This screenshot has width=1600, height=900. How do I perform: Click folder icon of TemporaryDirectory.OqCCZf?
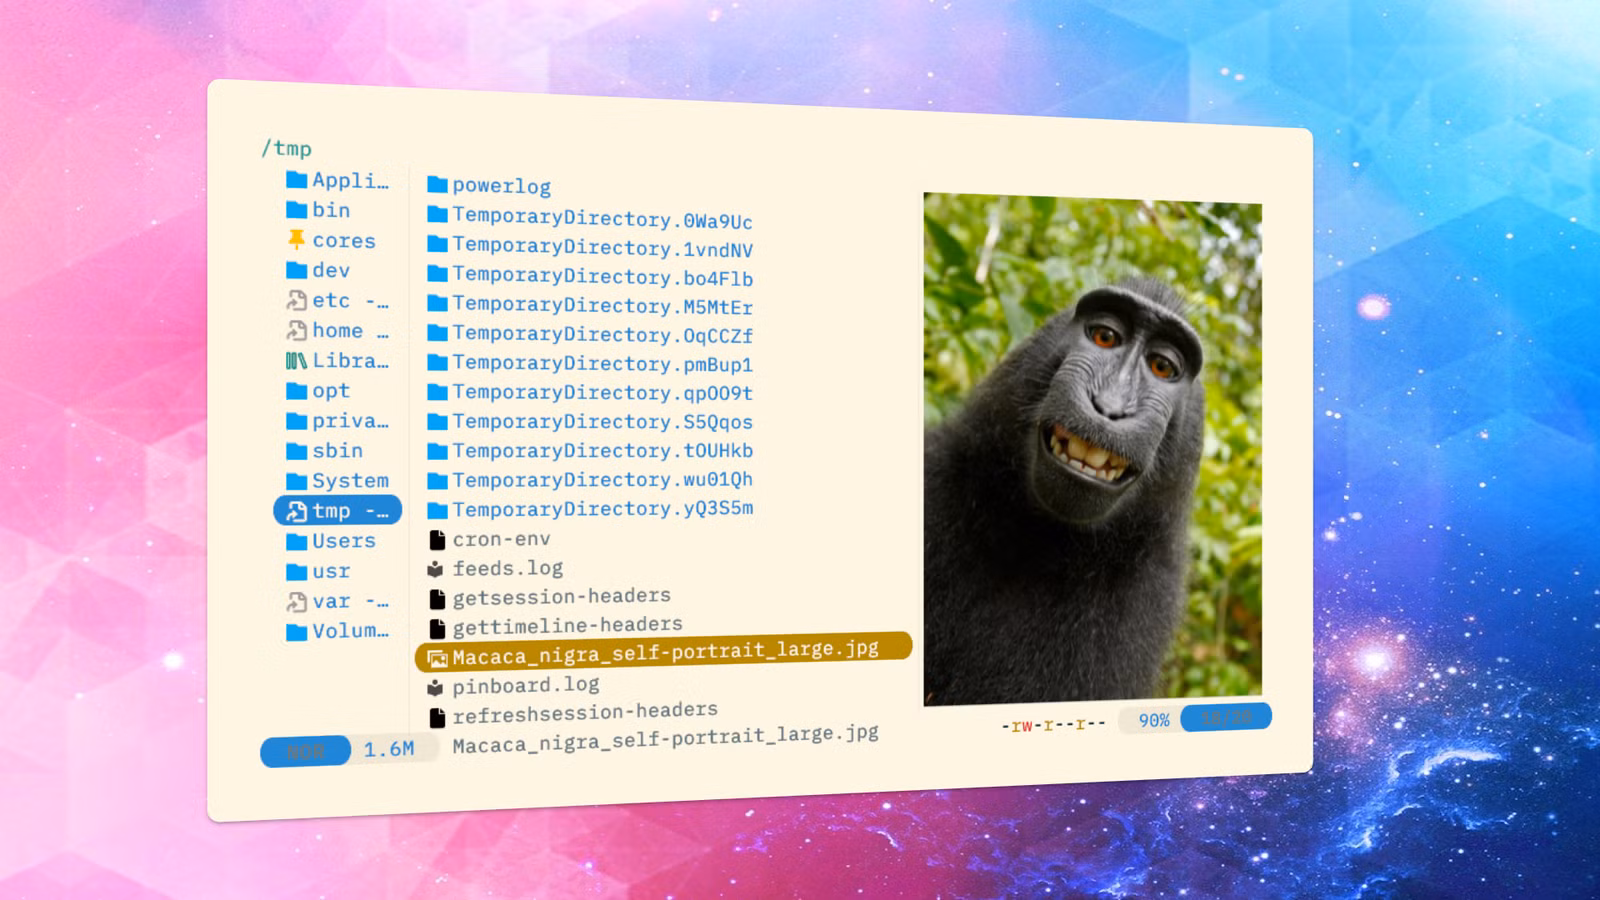(x=437, y=332)
